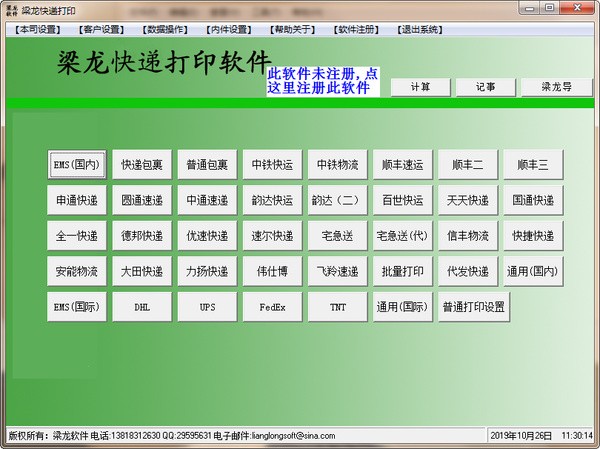
Task: Click the 梁龙导 button
Action: (556, 87)
